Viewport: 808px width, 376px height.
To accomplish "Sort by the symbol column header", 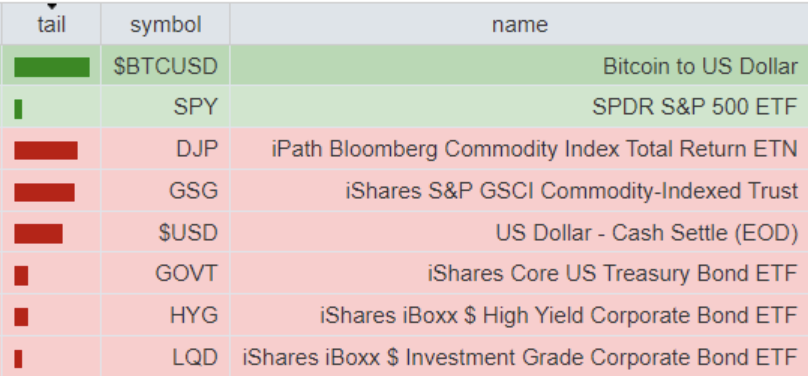I will pos(165,24).
